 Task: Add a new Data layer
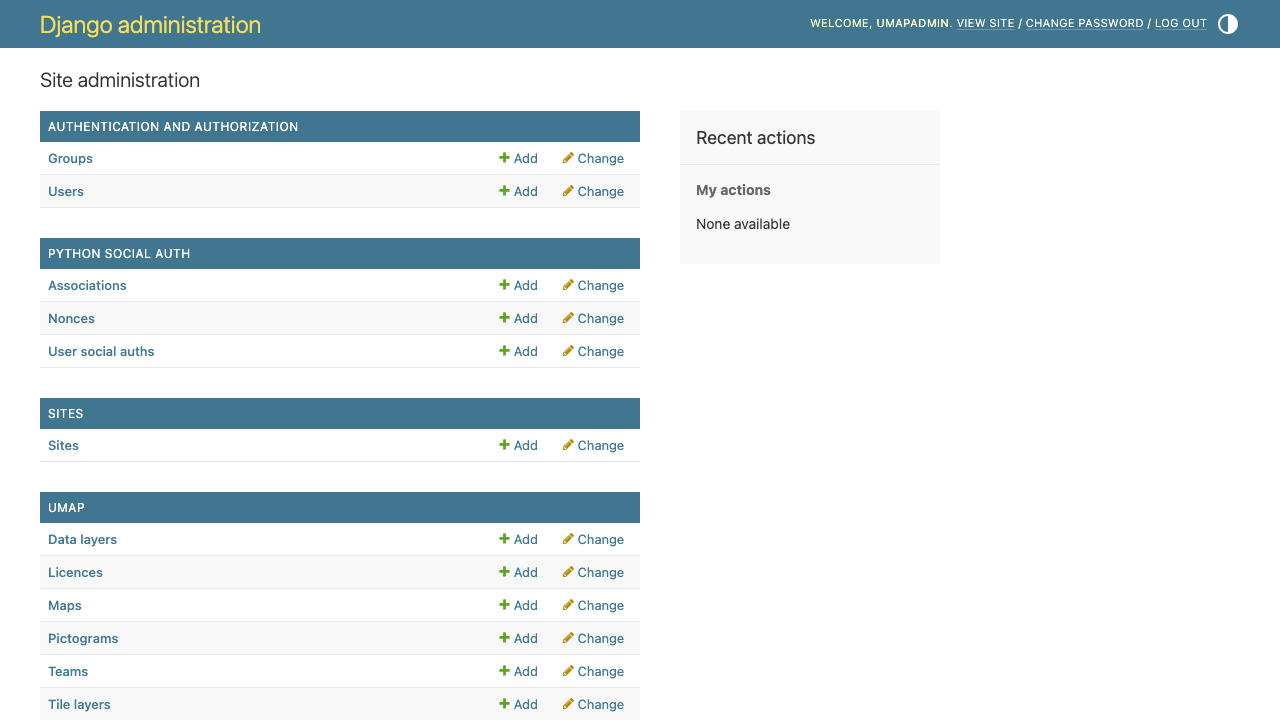(x=519, y=539)
